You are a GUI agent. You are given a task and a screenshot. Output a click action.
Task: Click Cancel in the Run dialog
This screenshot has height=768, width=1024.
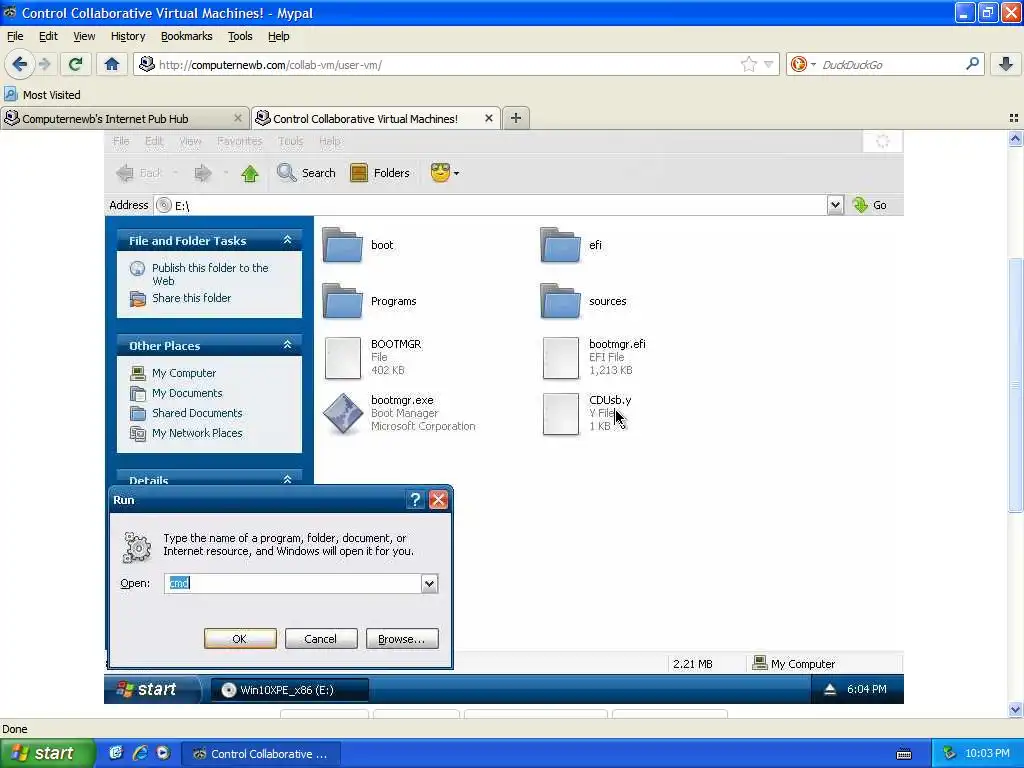click(321, 639)
